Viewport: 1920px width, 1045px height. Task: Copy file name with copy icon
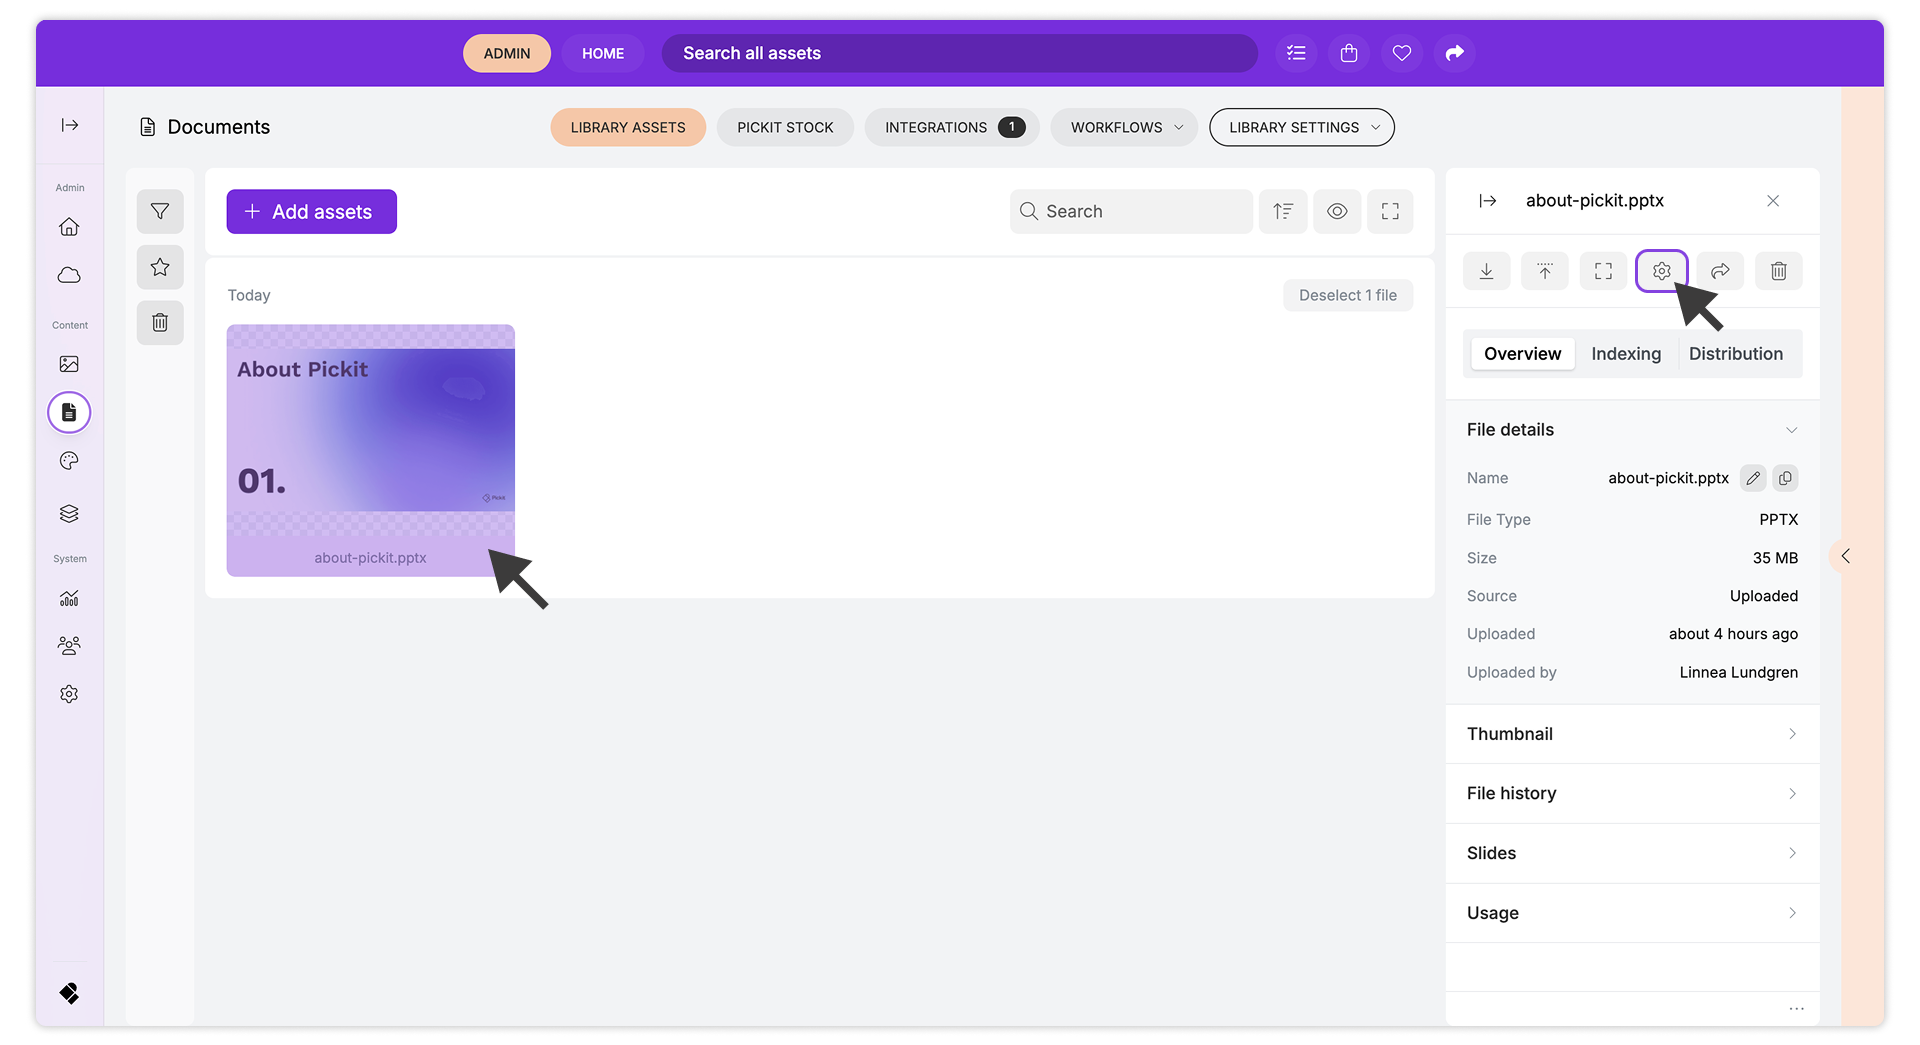point(1785,478)
